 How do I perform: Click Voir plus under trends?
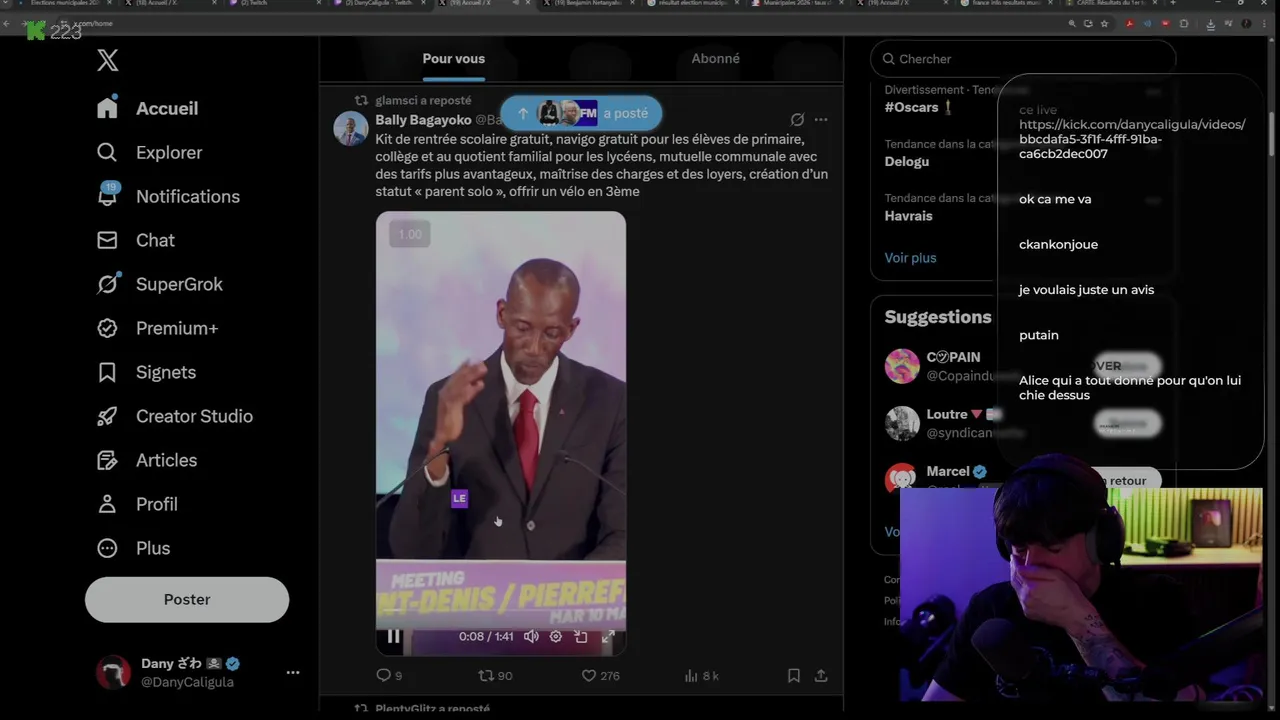point(910,258)
